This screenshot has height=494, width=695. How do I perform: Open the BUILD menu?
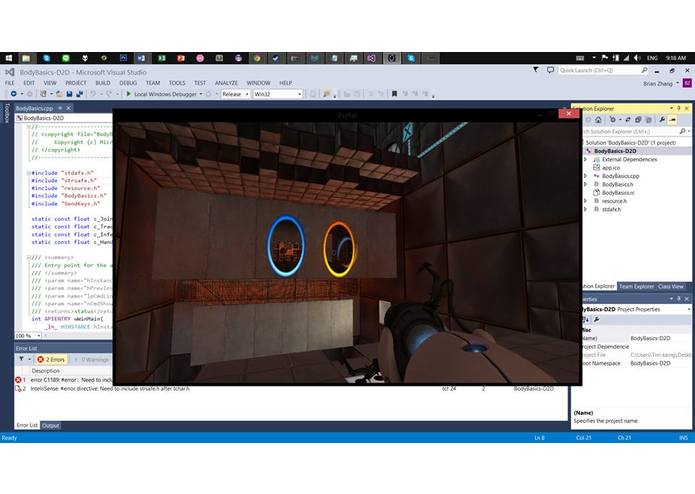pyautogui.click(x=103, y=83)
